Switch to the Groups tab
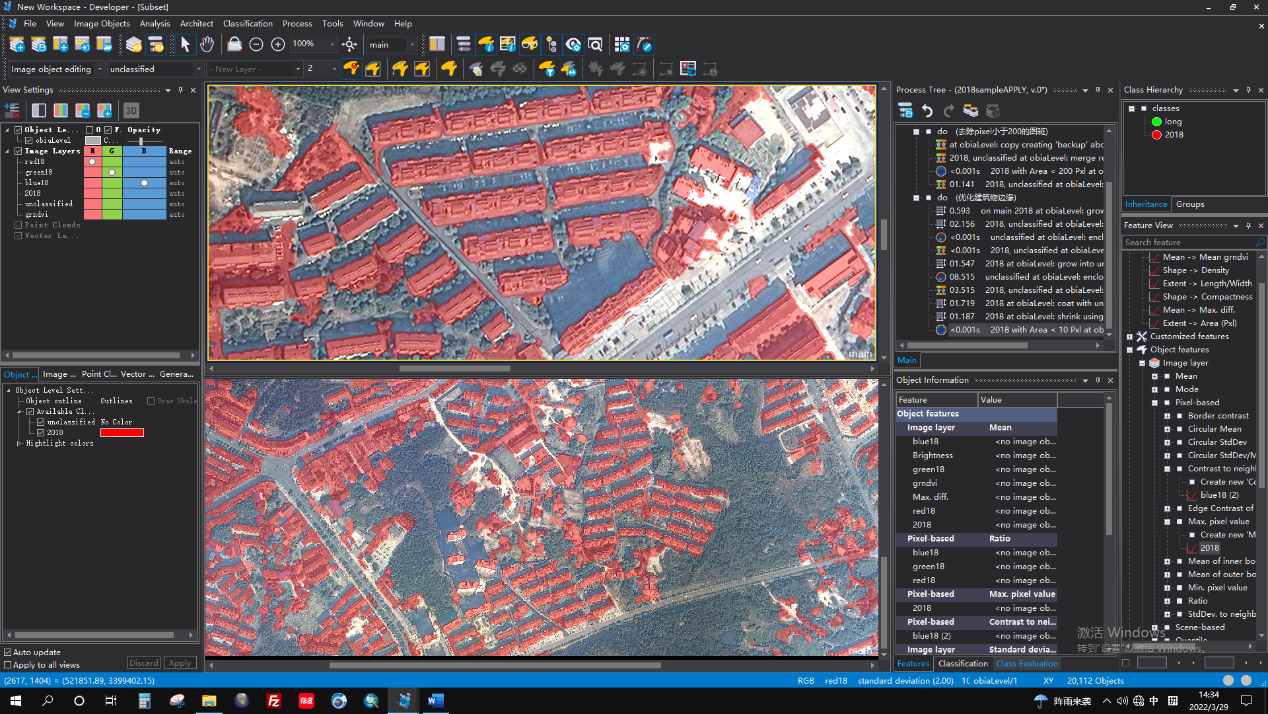 (x=1189, y=204)
